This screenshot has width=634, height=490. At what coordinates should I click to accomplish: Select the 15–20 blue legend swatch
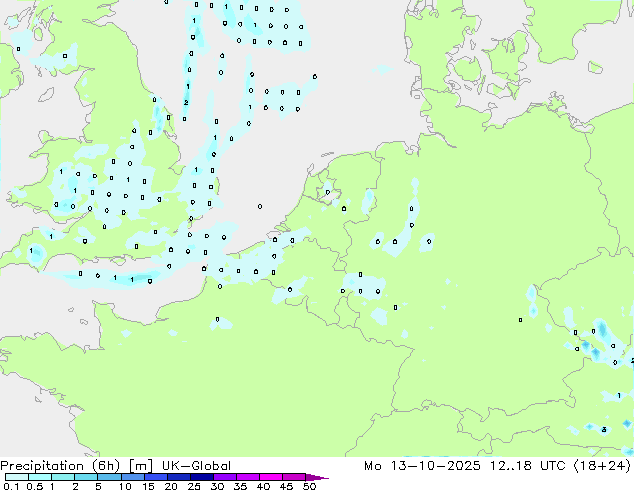pos(156,477)
